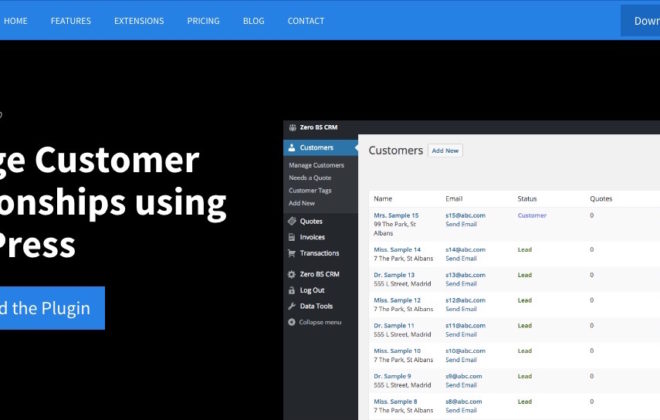This screenshot has width=660, height=420.
Task: Click Send Email under s10@abc.com
Action: coord(461,360)
